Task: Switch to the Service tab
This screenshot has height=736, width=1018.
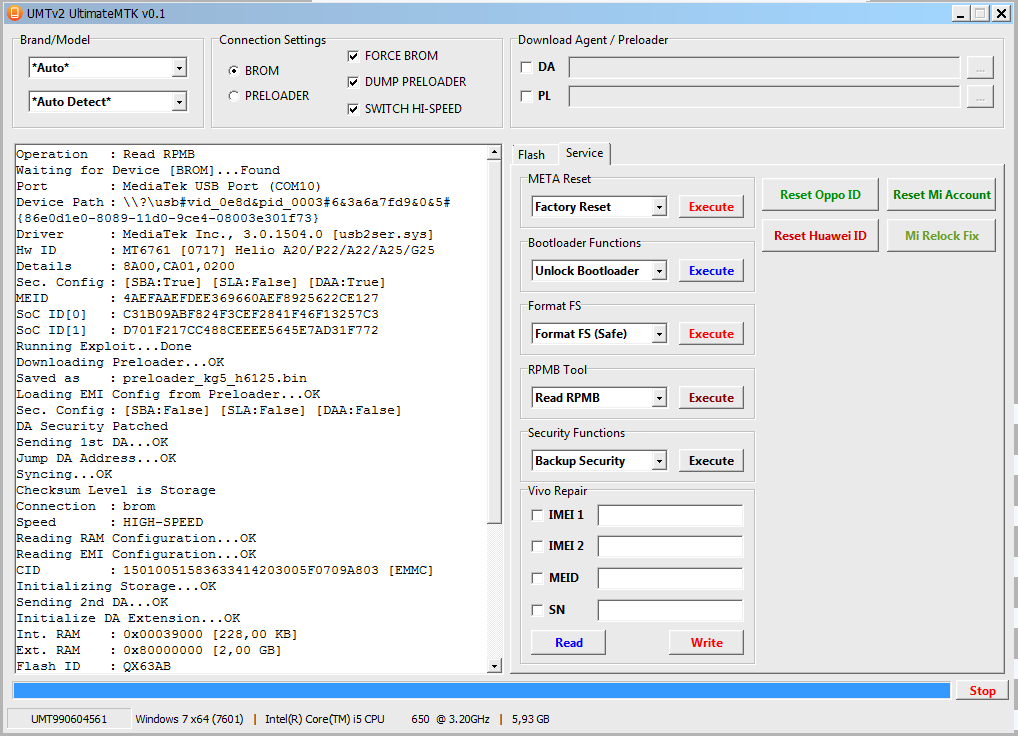Action: tap(584, 153)
